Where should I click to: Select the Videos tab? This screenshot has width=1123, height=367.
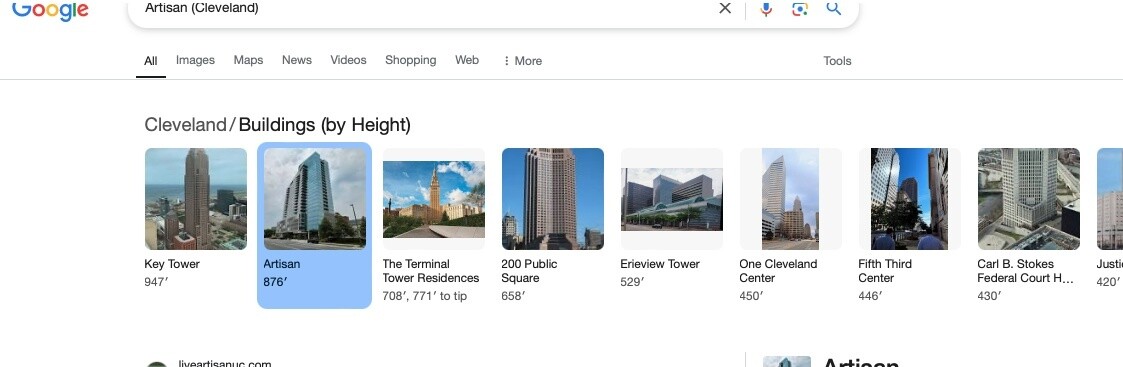[348, 60]
